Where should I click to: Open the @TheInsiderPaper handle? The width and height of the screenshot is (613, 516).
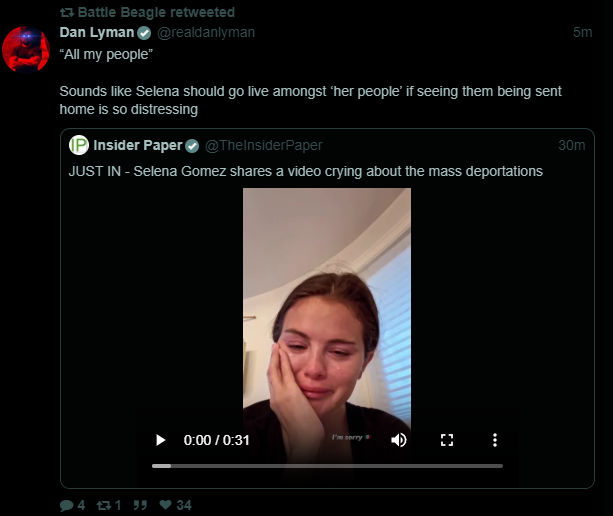point(264,145)
